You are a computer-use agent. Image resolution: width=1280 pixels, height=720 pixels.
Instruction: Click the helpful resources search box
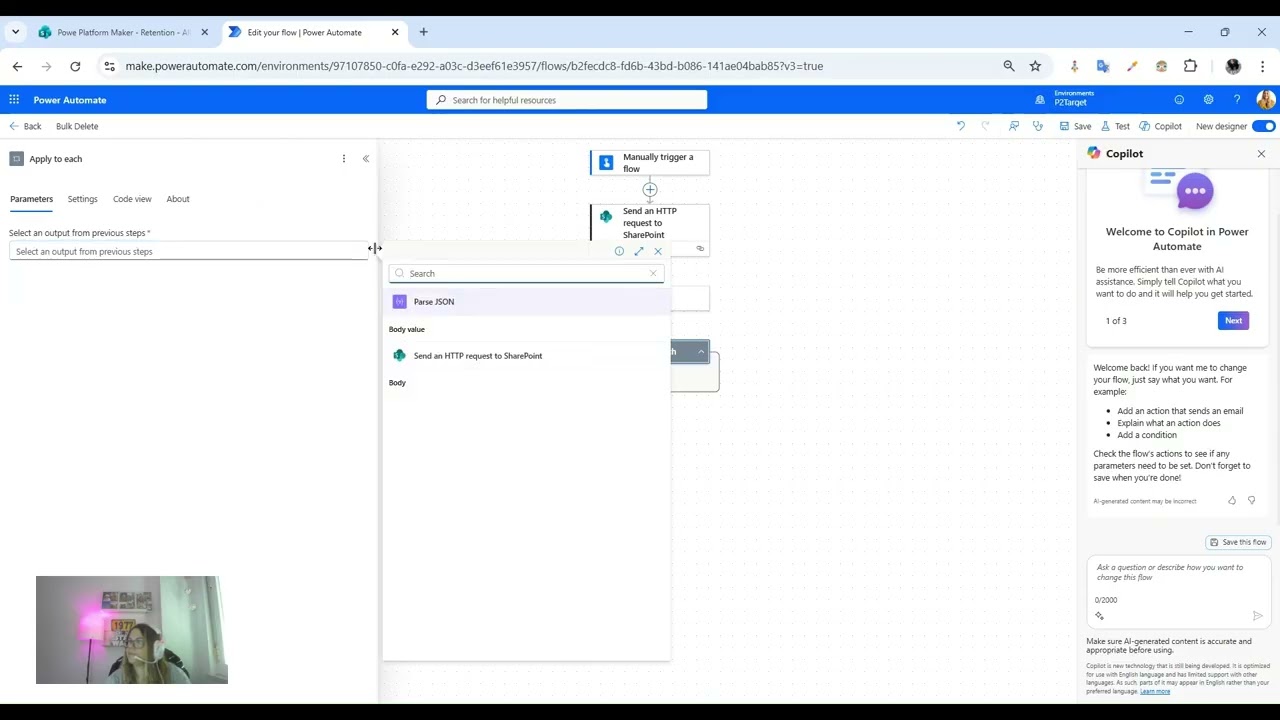tap(567, 100)
